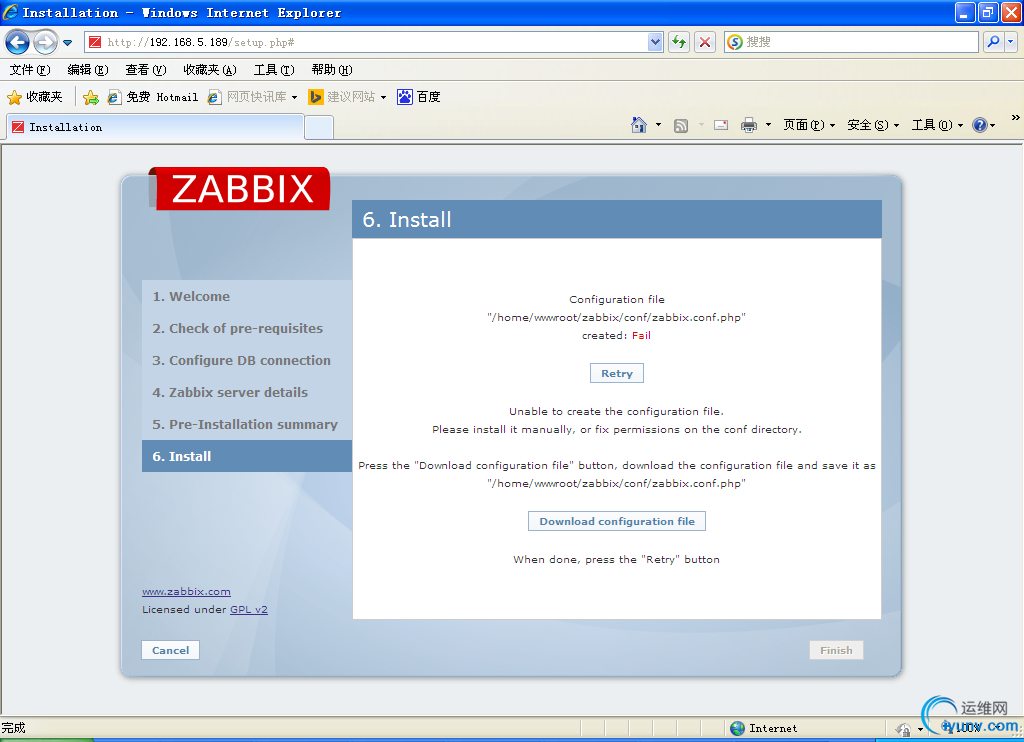Select step 6. Install
This screenshot has width=1024, height=742.
(x=247, y=456)
